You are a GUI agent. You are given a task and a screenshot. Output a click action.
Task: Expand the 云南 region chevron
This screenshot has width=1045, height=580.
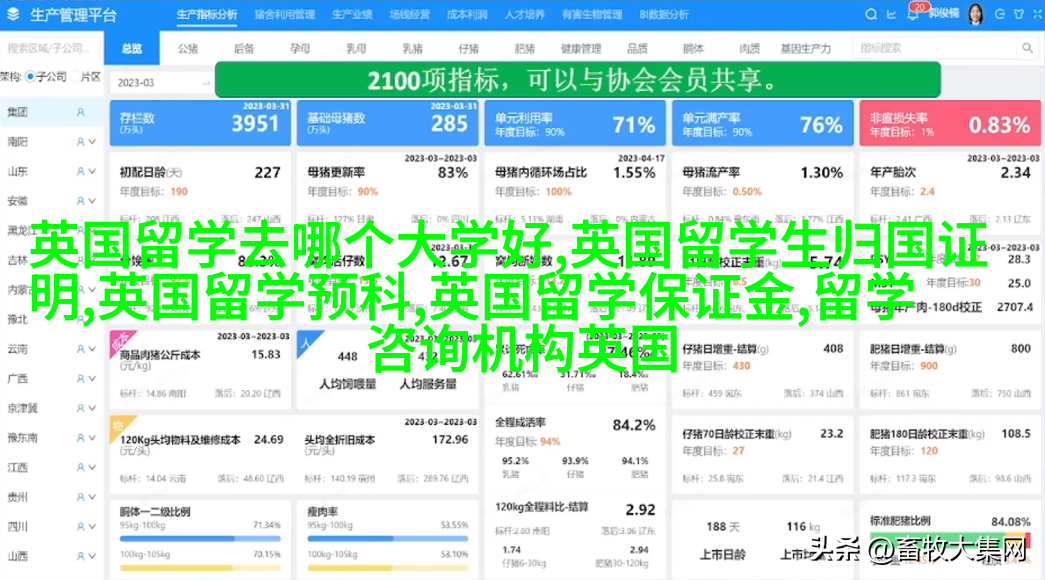tap(92, 349)
